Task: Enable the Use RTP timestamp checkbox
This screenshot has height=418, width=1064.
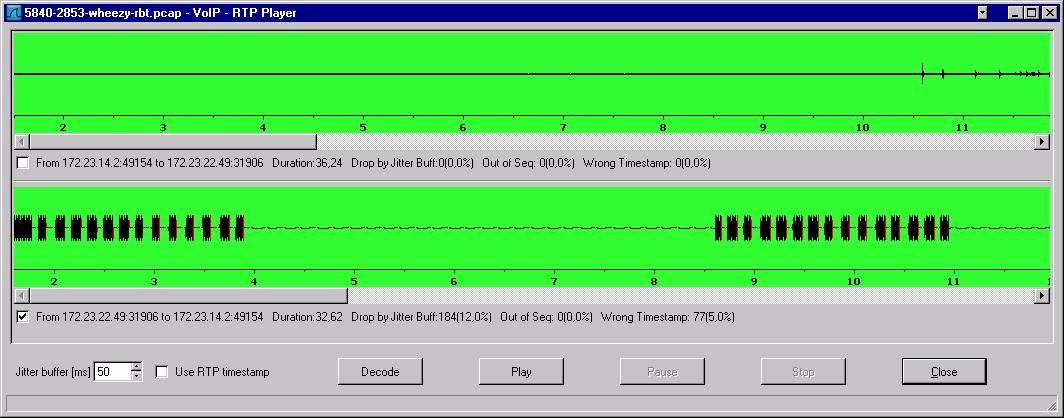Action: [x=162, y=372]
